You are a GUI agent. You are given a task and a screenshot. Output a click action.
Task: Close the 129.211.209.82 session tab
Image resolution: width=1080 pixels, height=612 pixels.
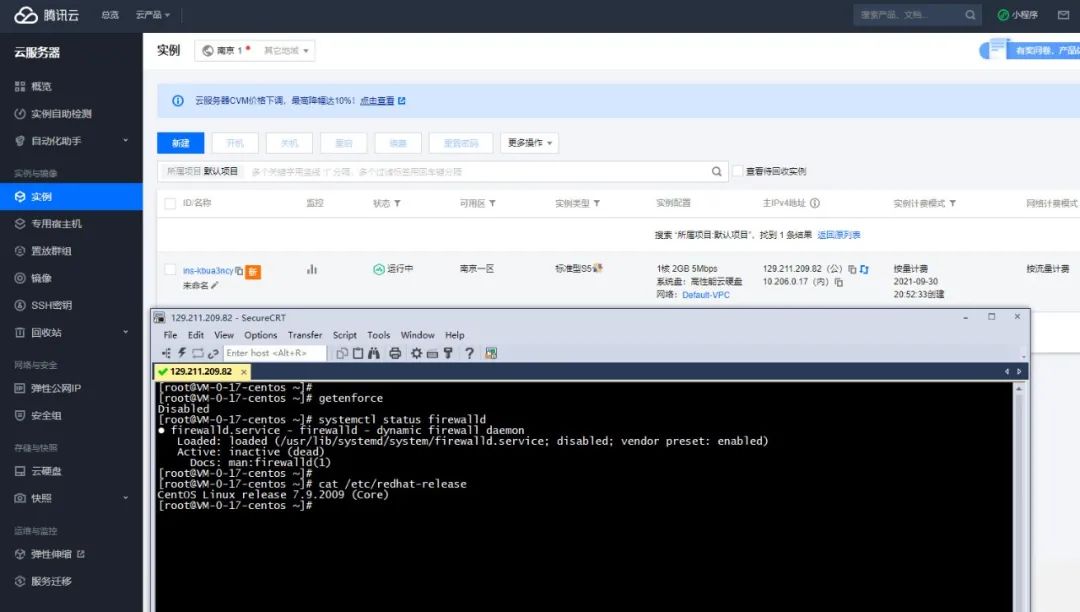point(244,372)
